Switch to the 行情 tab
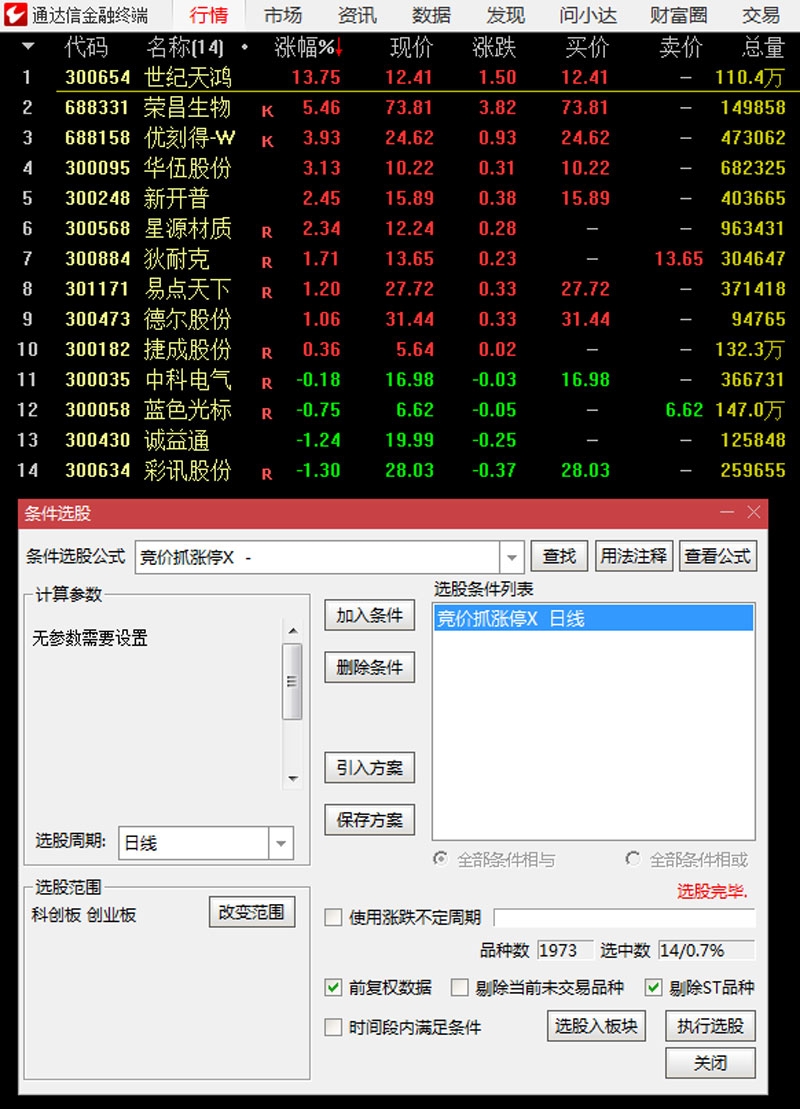Viewport: 800px width, 1109px height. click(x=209, y=15)
